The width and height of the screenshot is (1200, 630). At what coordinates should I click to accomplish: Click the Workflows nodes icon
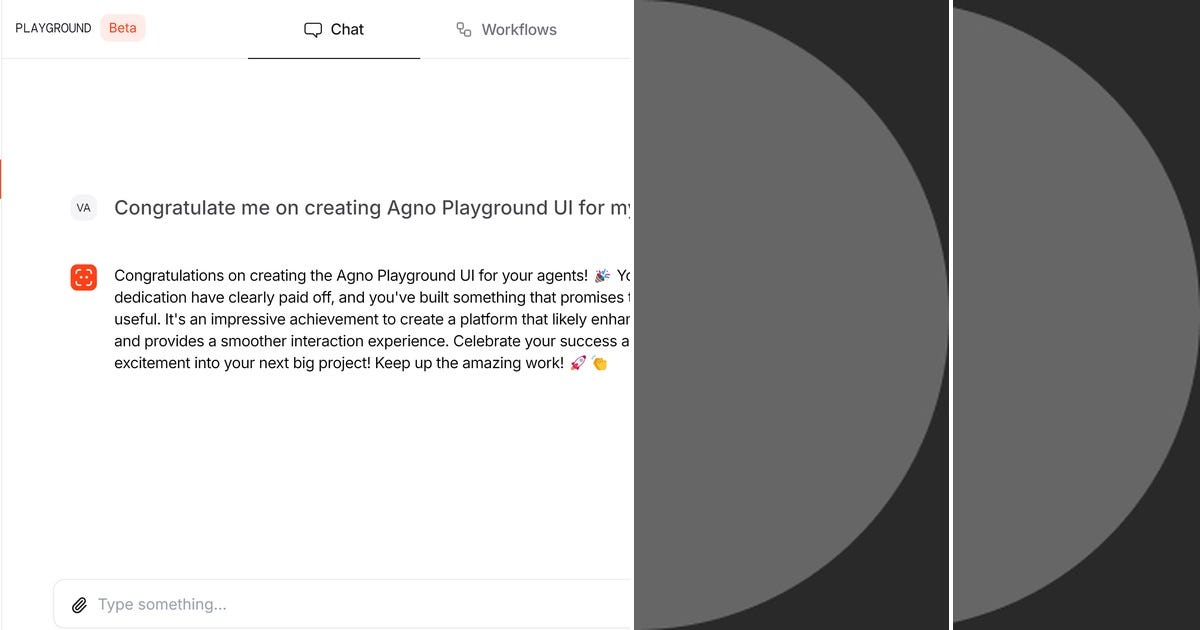[x=463, y=29]
